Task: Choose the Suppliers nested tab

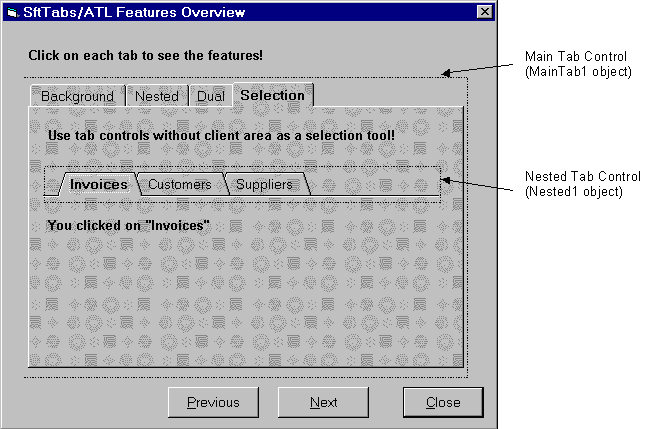Action: click(x=264, y=184)
